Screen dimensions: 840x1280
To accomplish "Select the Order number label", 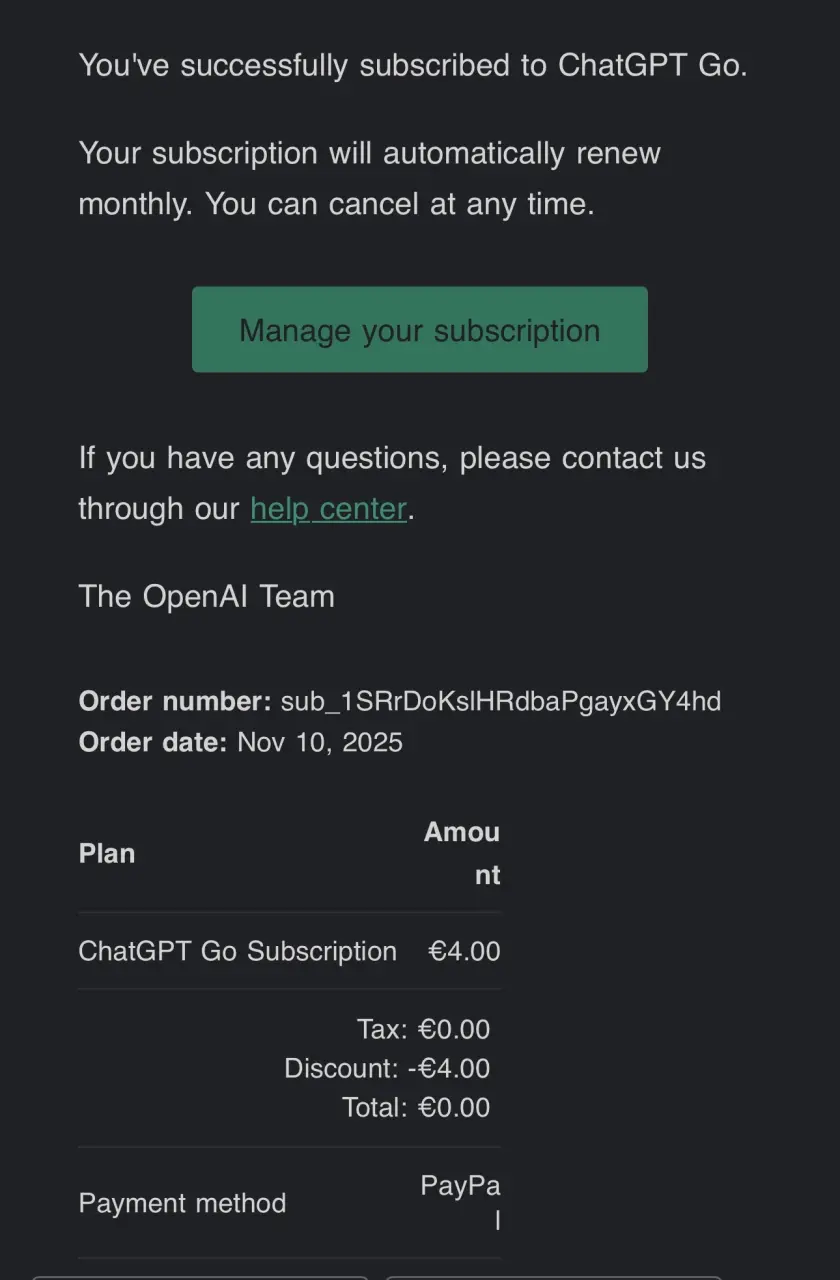I will click(x=175, y=701).
